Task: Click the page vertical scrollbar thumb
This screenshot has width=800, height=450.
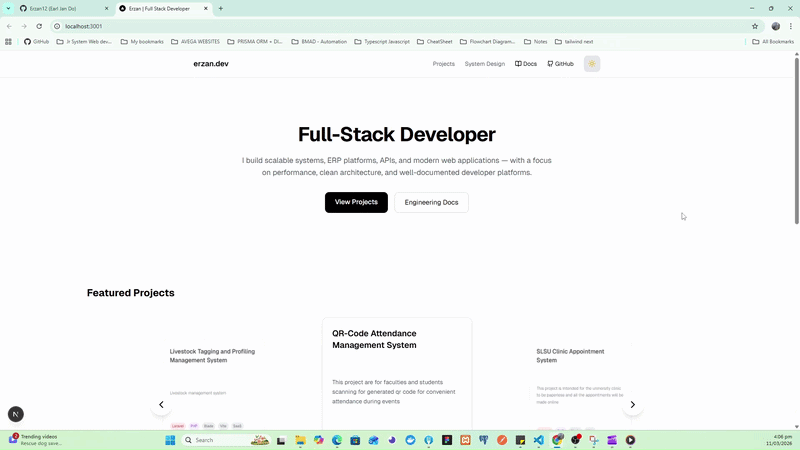Action: click(x=796, y=140)
